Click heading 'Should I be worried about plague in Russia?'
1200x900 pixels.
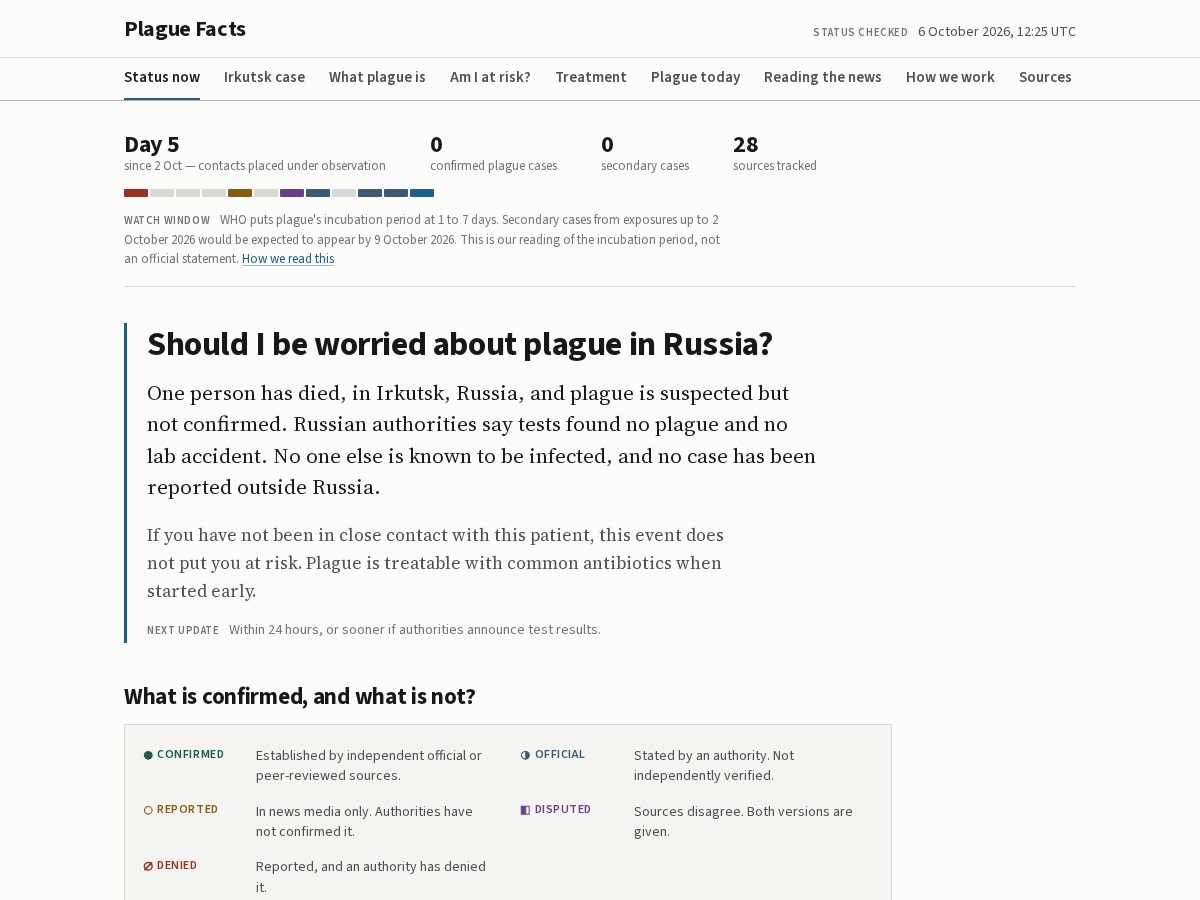(460, 344)
